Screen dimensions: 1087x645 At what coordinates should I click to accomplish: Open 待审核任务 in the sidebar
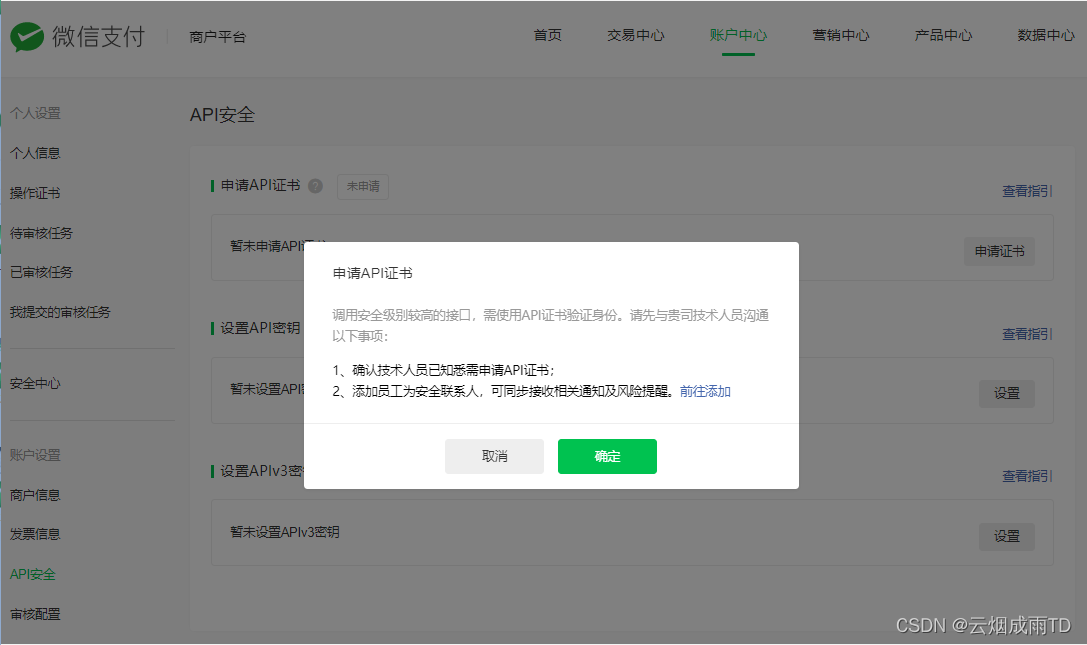point(42,233)
